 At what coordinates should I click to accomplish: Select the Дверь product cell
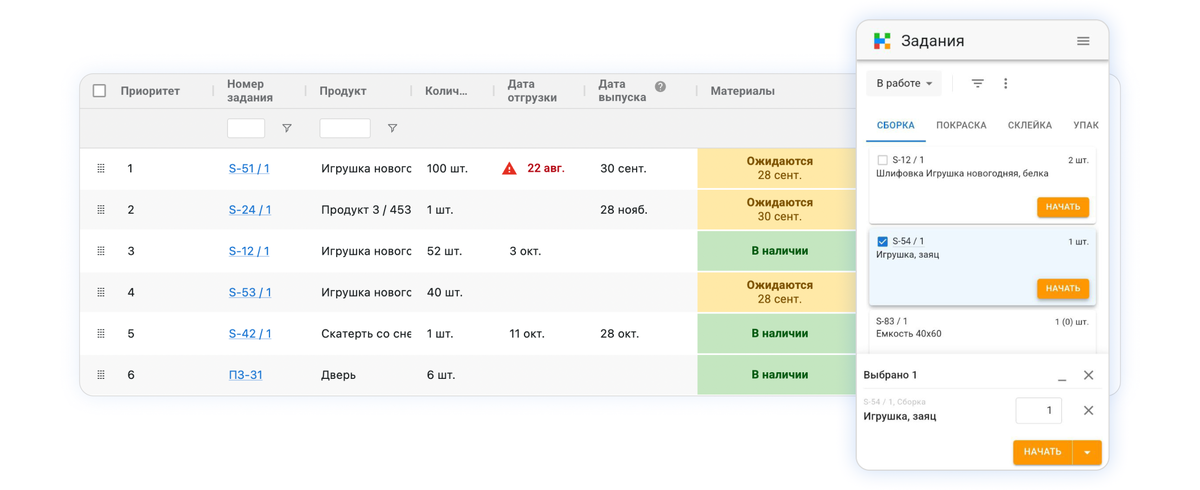(338, 375)
